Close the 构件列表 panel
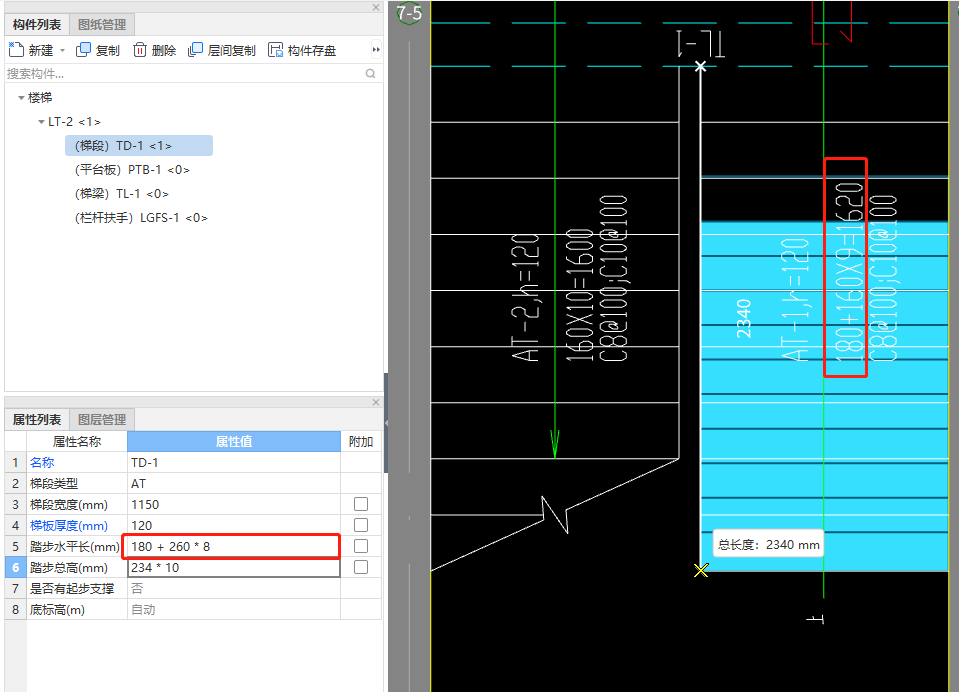 click(376, 7)
